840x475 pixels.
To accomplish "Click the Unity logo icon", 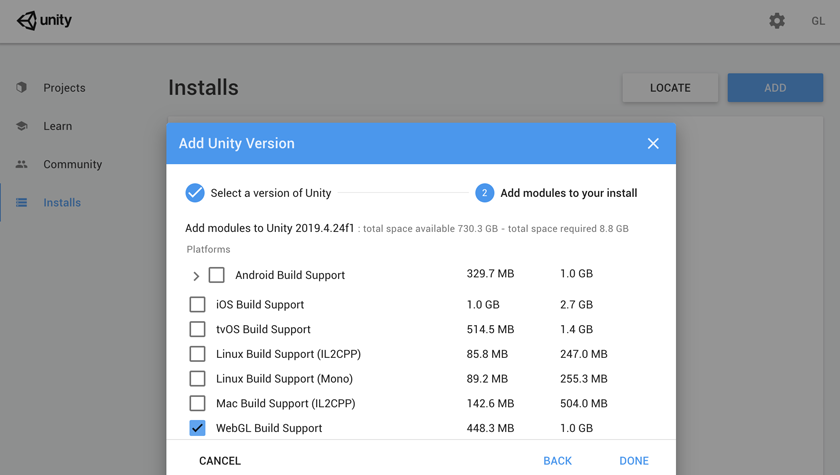I will tap(27, 21).
